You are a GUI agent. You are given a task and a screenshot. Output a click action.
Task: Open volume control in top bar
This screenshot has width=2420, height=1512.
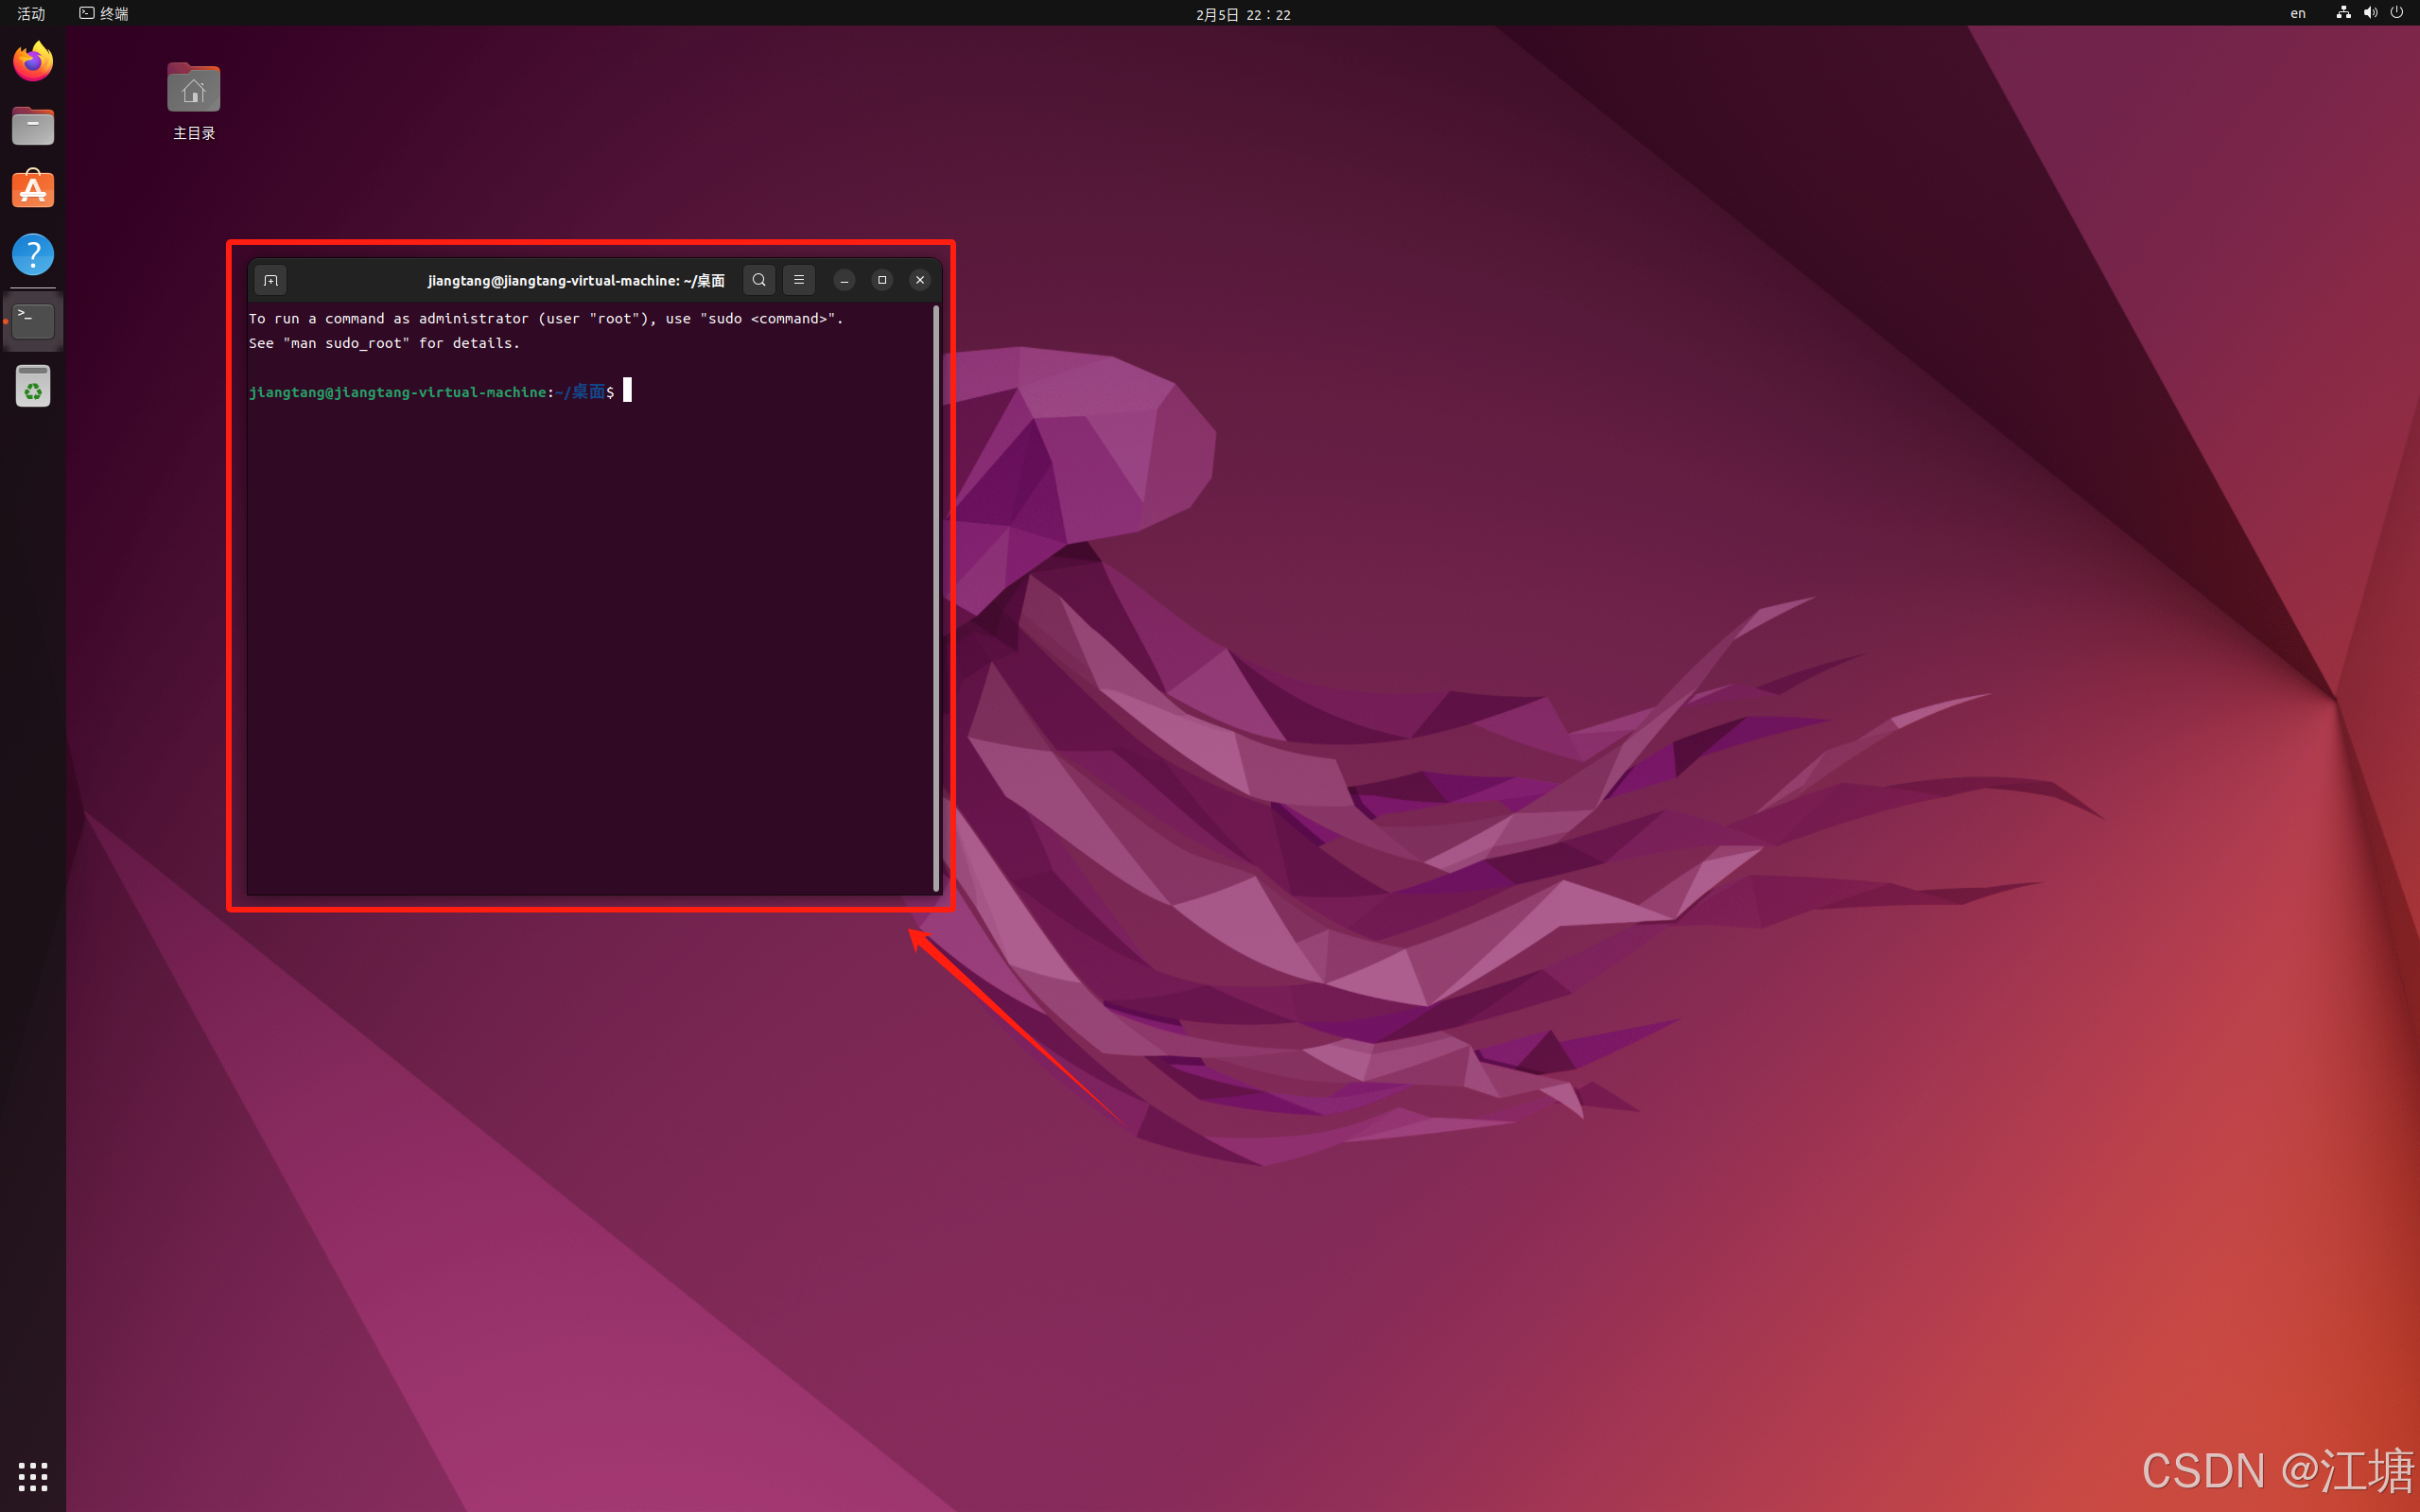tap(2370, 13)
